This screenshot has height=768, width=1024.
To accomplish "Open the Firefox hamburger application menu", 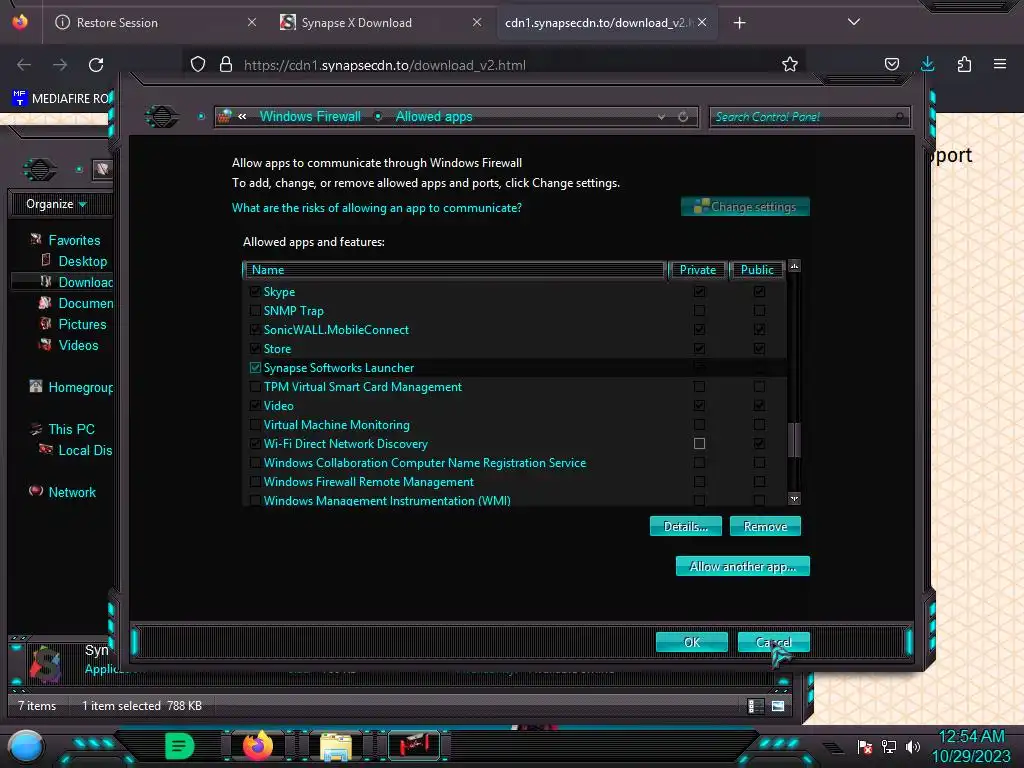I will tap(1000, 64).
